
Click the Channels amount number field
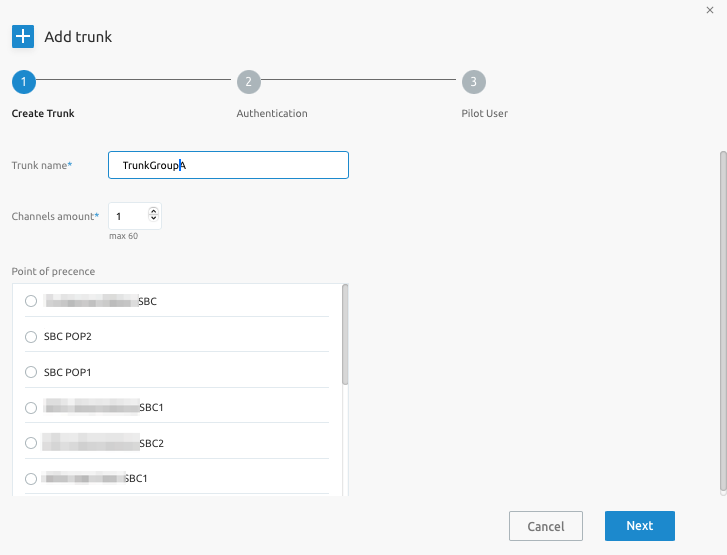(134, 216)
